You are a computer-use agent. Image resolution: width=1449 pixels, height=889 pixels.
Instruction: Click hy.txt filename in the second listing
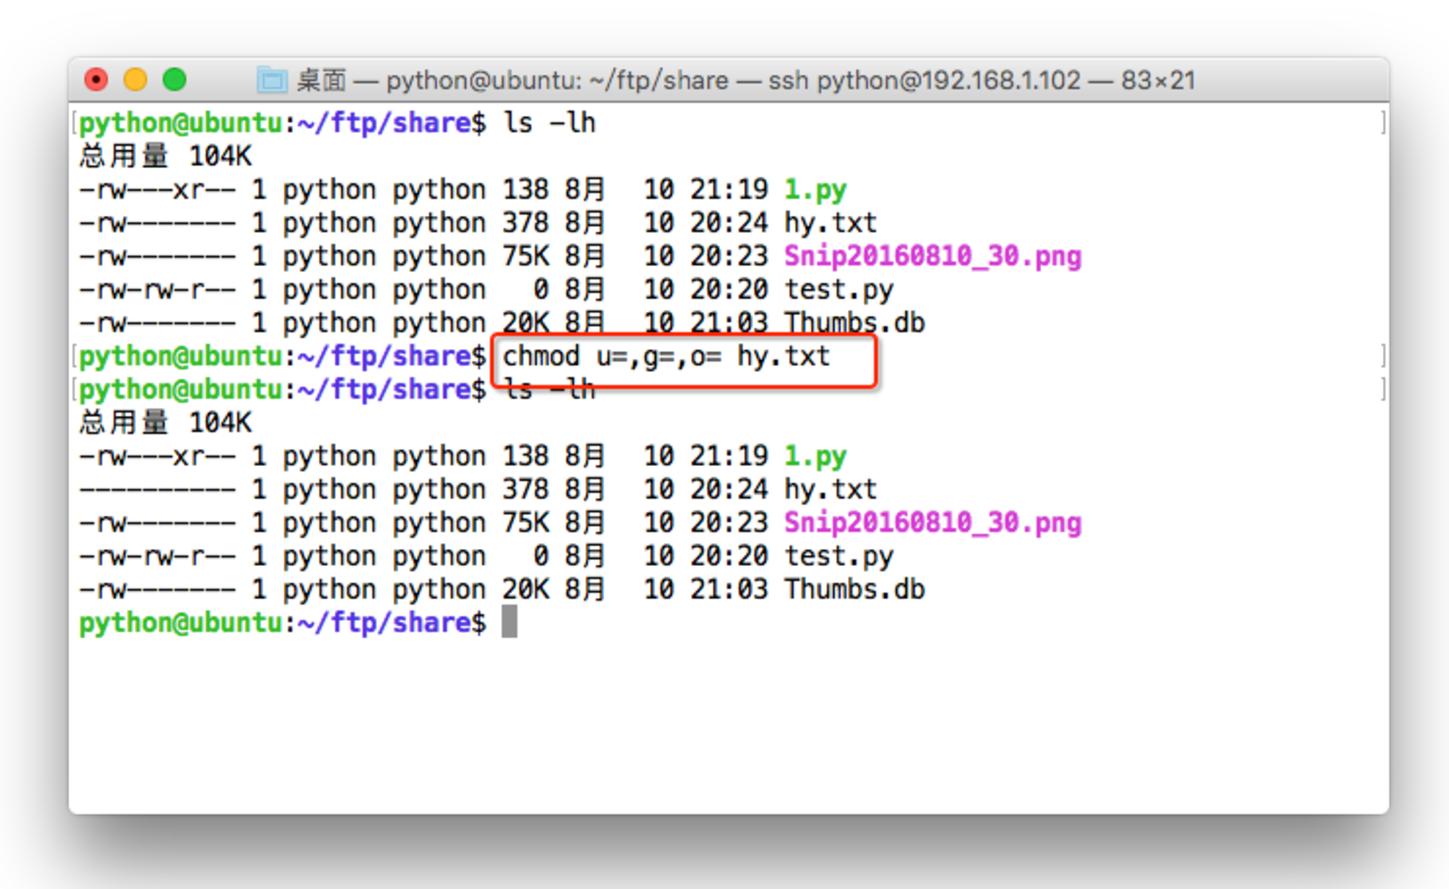[830, 490]
